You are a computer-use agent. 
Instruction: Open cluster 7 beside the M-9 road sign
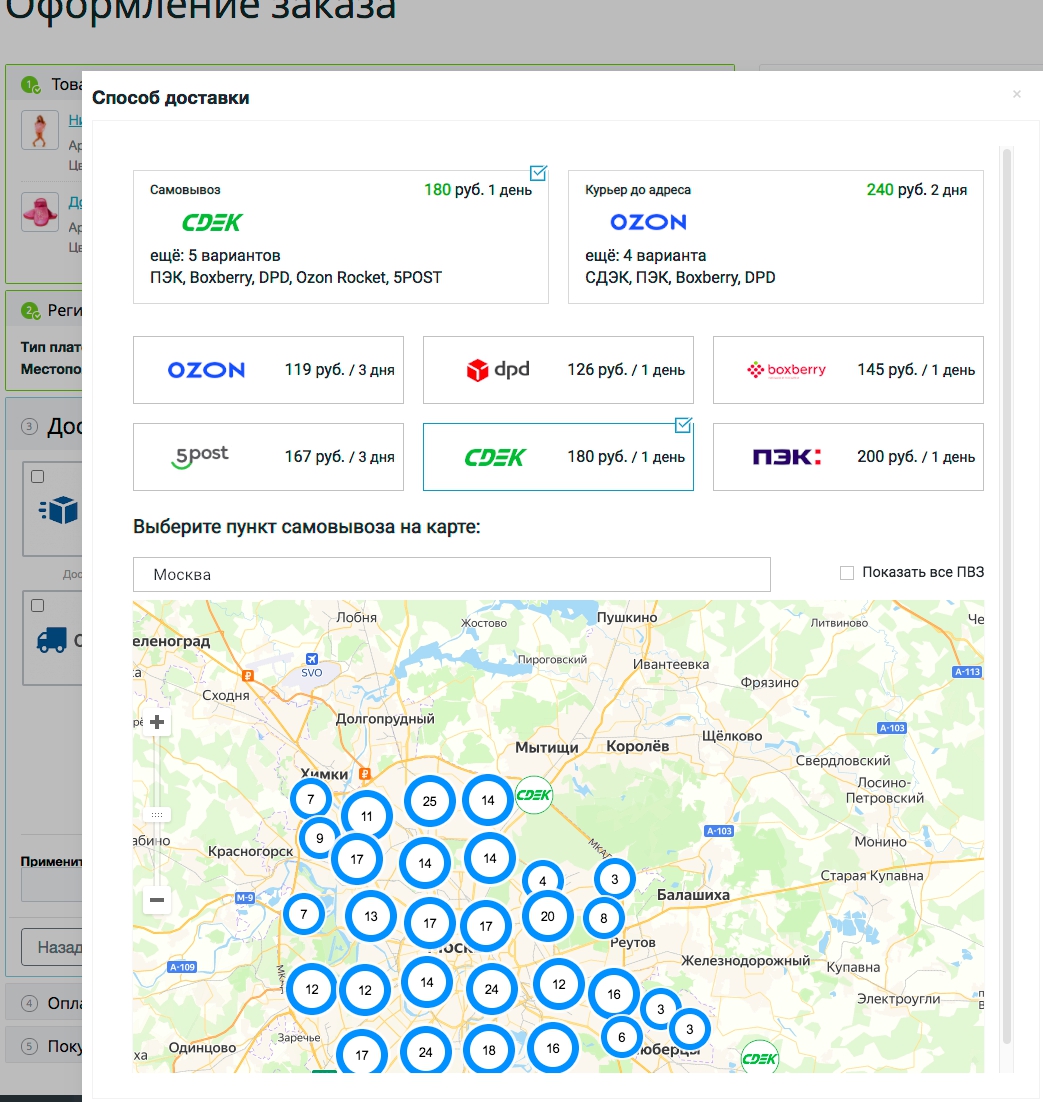(x=304, y=914)
